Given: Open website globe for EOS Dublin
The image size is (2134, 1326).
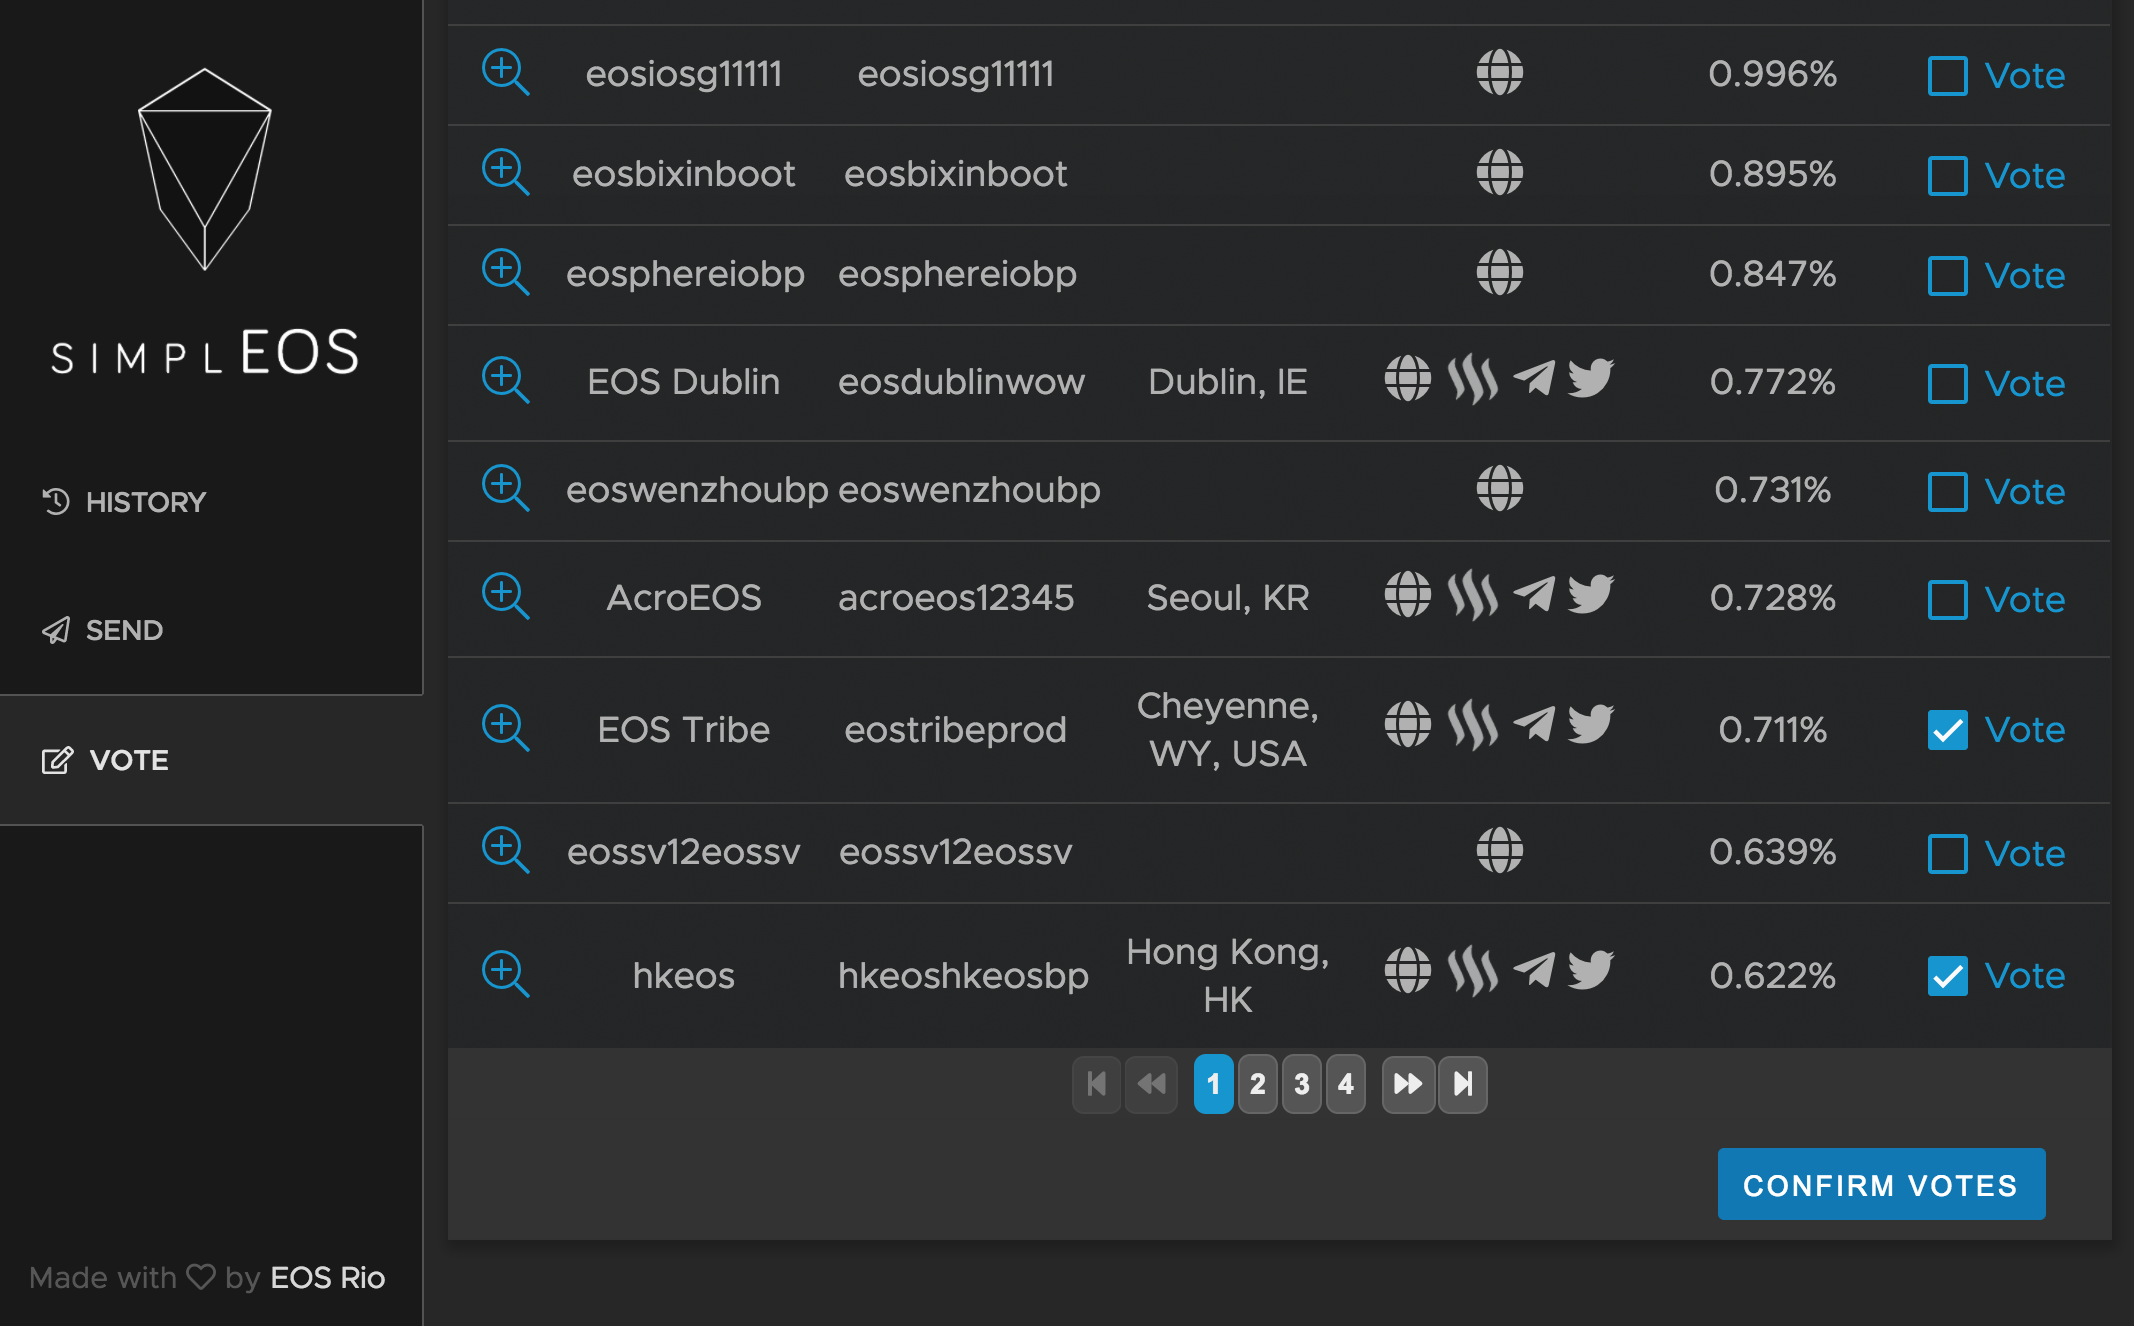Looking at the screenshot, I should click(x=1407, y=379).
